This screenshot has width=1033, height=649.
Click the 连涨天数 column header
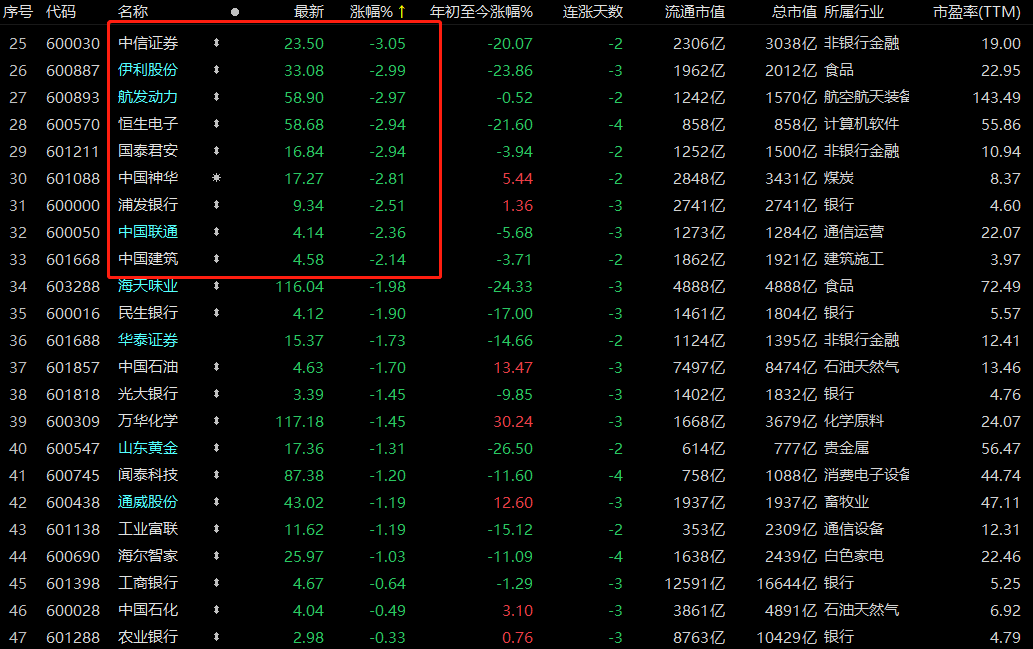click(592, 12)
